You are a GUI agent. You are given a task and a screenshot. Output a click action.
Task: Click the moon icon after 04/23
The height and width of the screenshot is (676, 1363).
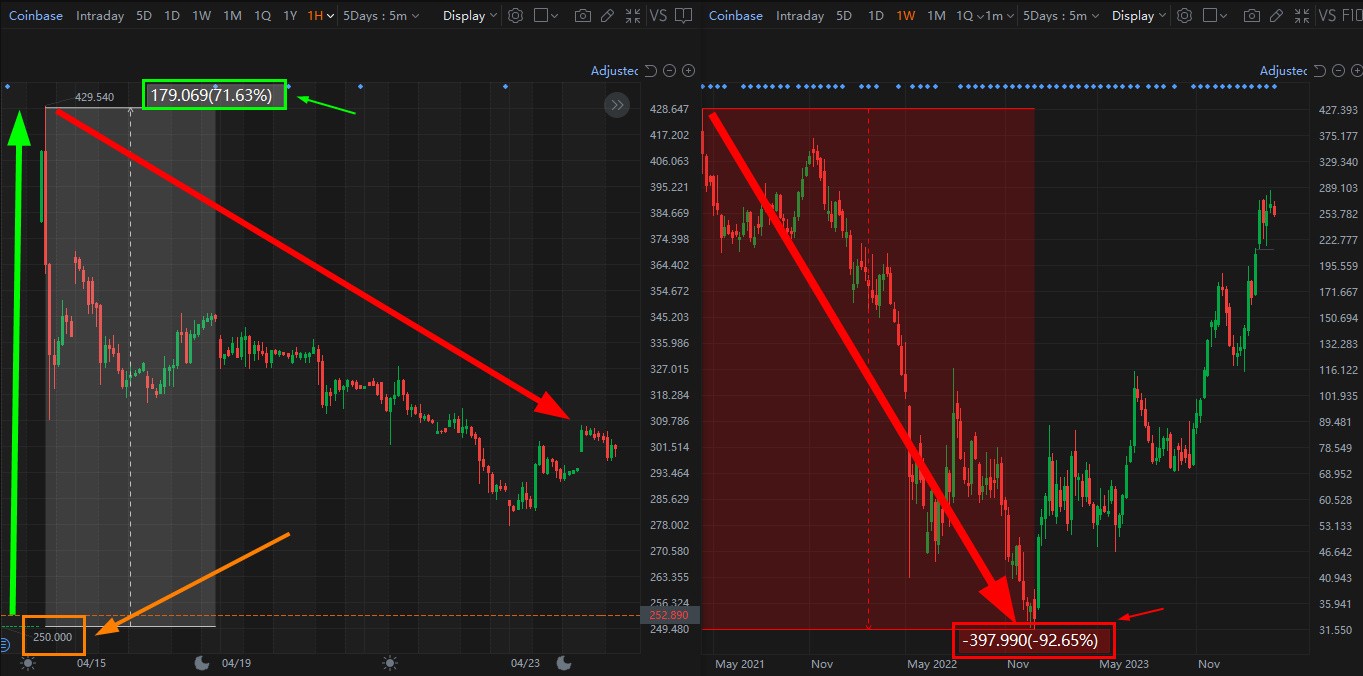tap(564, 663)
